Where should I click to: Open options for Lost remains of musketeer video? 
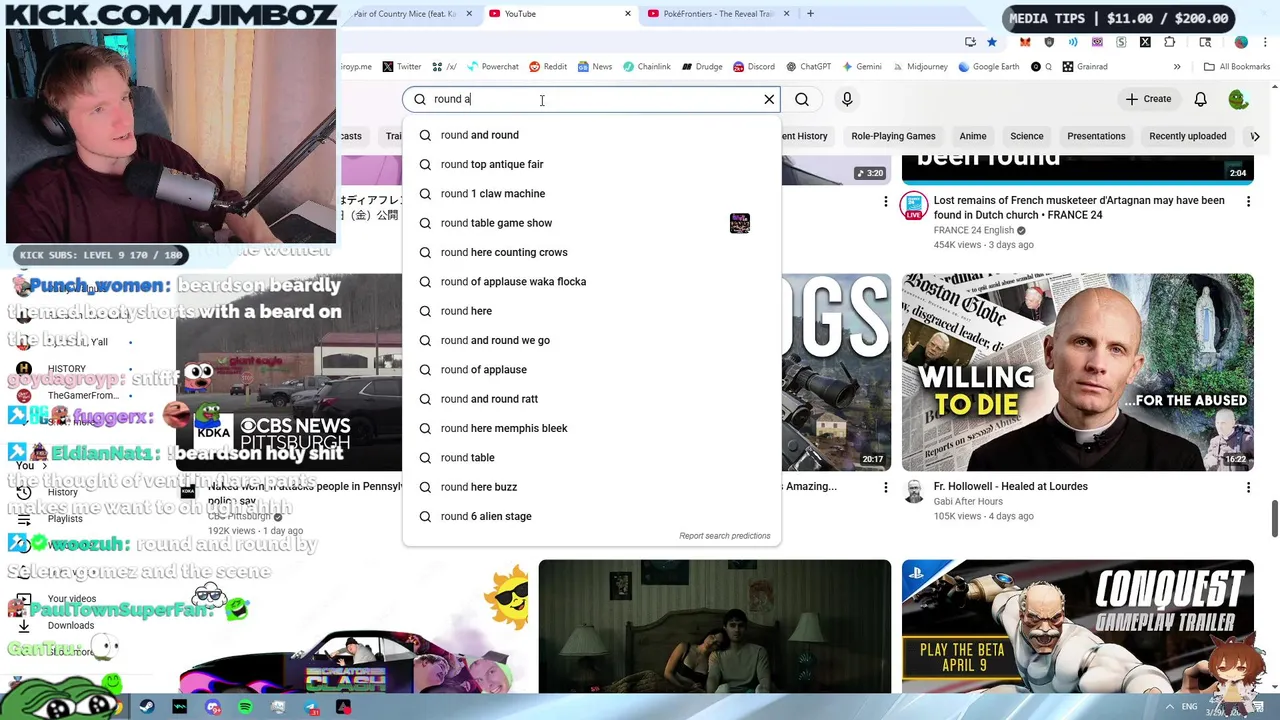1248,201
